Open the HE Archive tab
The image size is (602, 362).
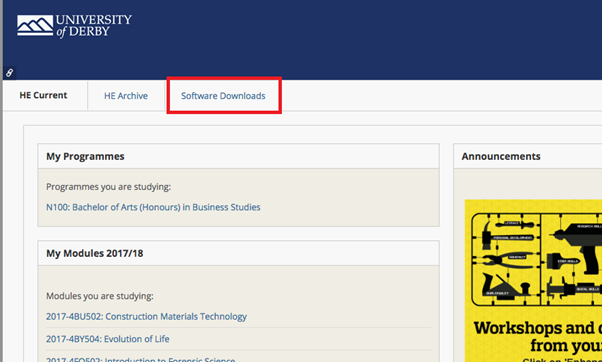coord(126,96)
